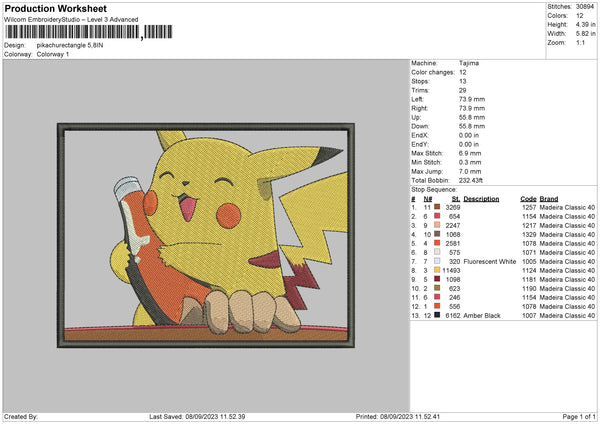Select the Zoom value 1:1

pos(580,42)
